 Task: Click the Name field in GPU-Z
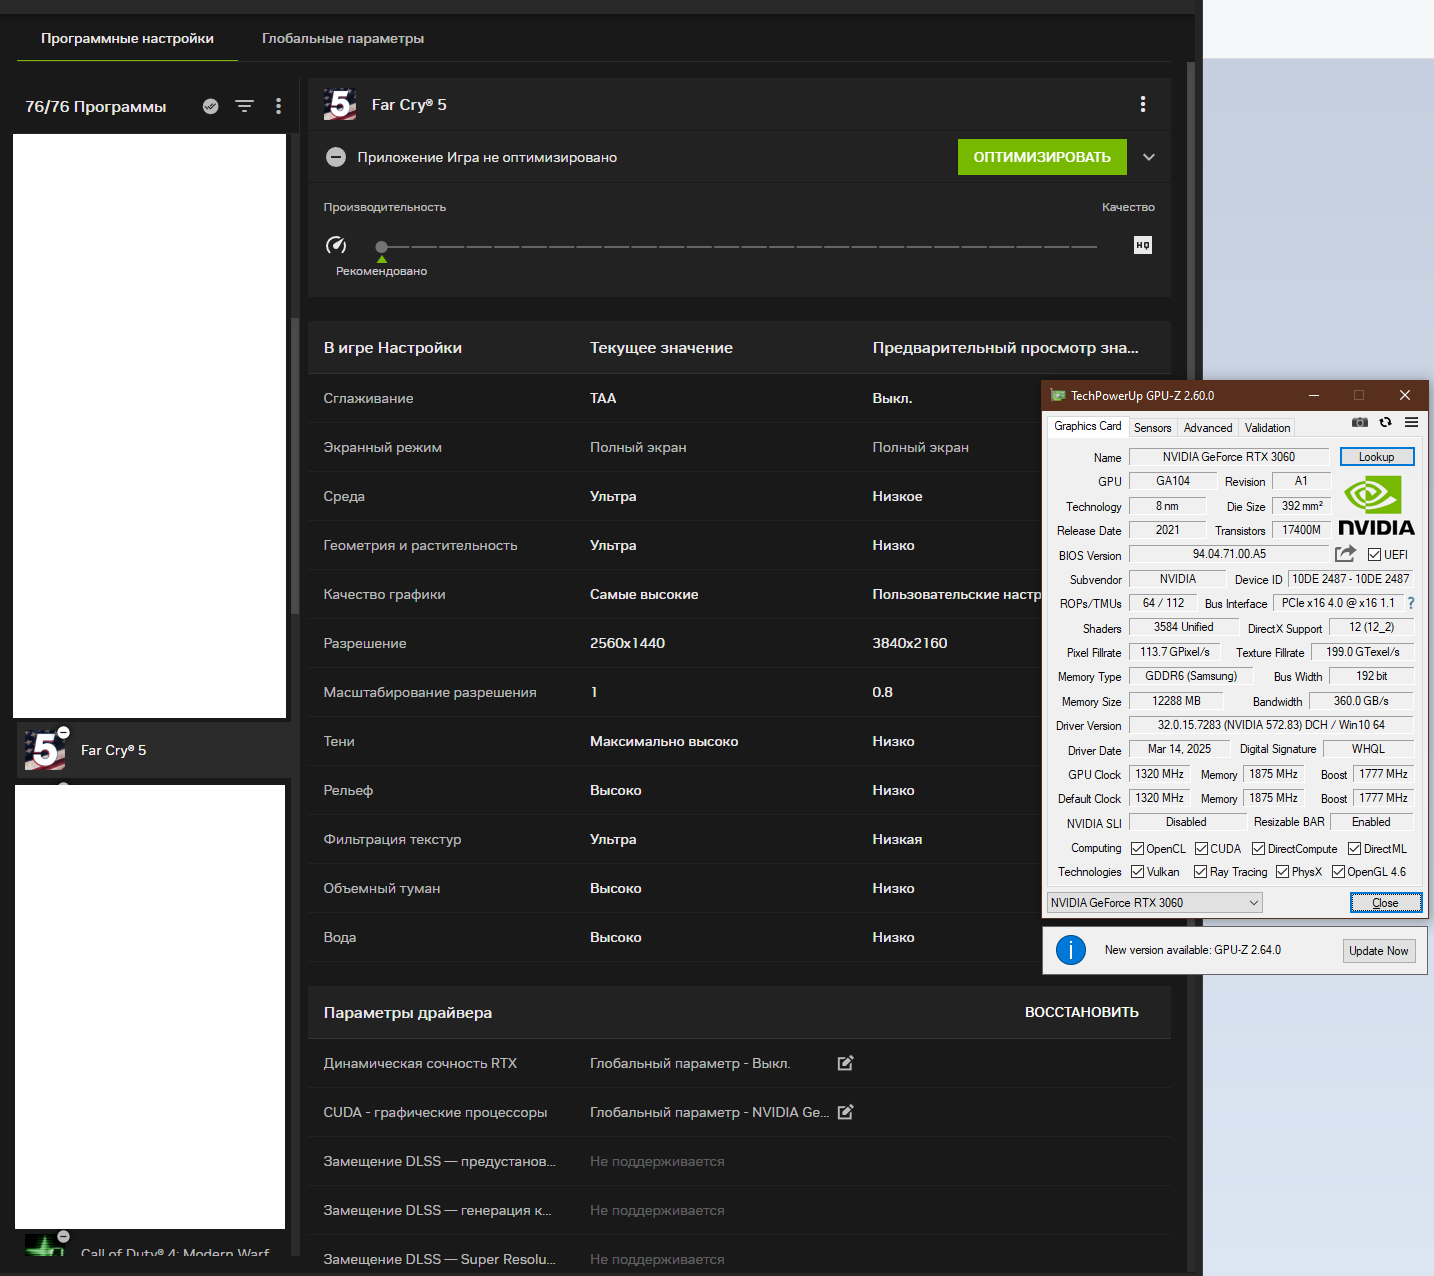pos(1229,457)
